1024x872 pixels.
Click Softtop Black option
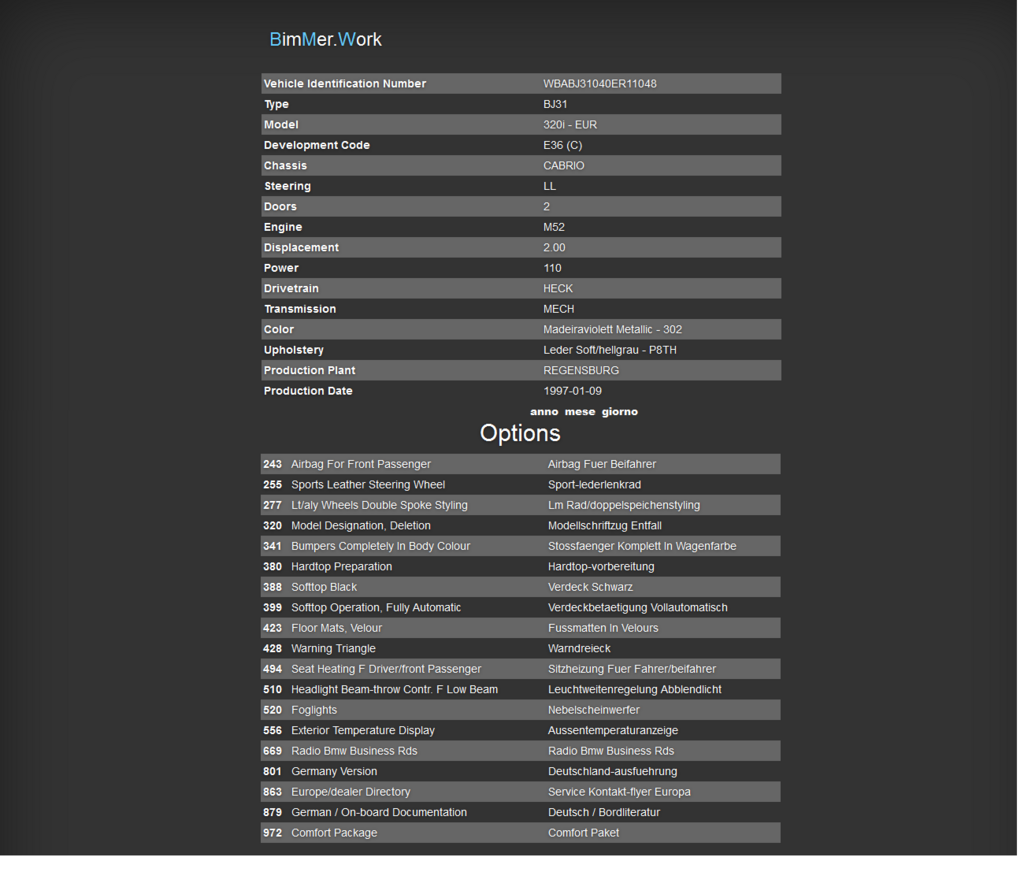[324, 587]
